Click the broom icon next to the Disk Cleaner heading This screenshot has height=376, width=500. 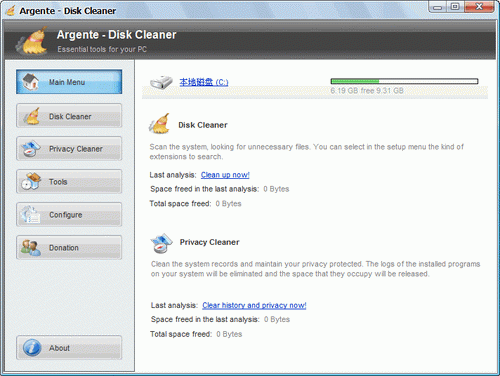[x=160, y=124]
